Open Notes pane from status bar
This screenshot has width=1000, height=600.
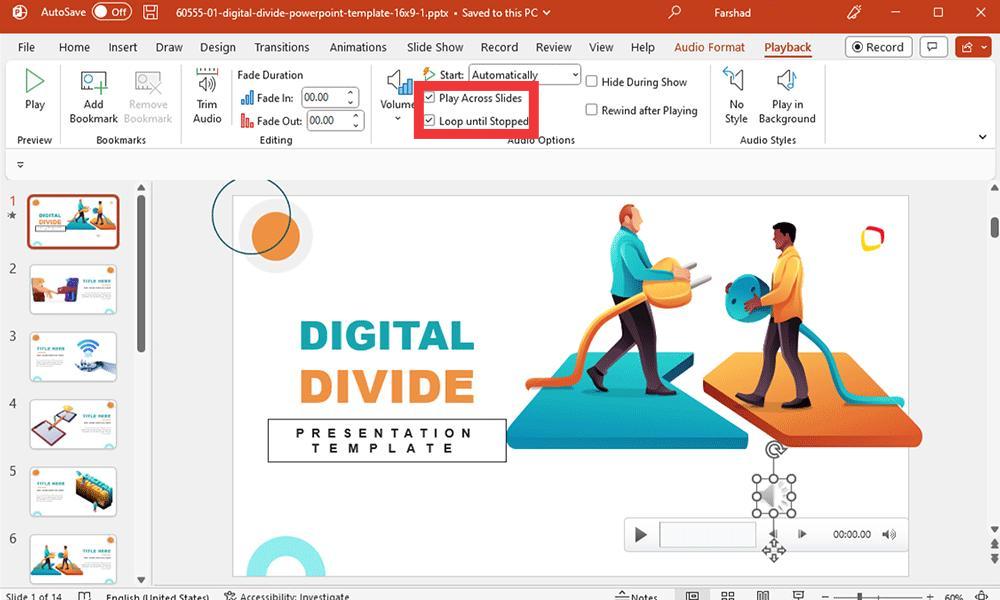pyautogui.click(x=636, y=596)
